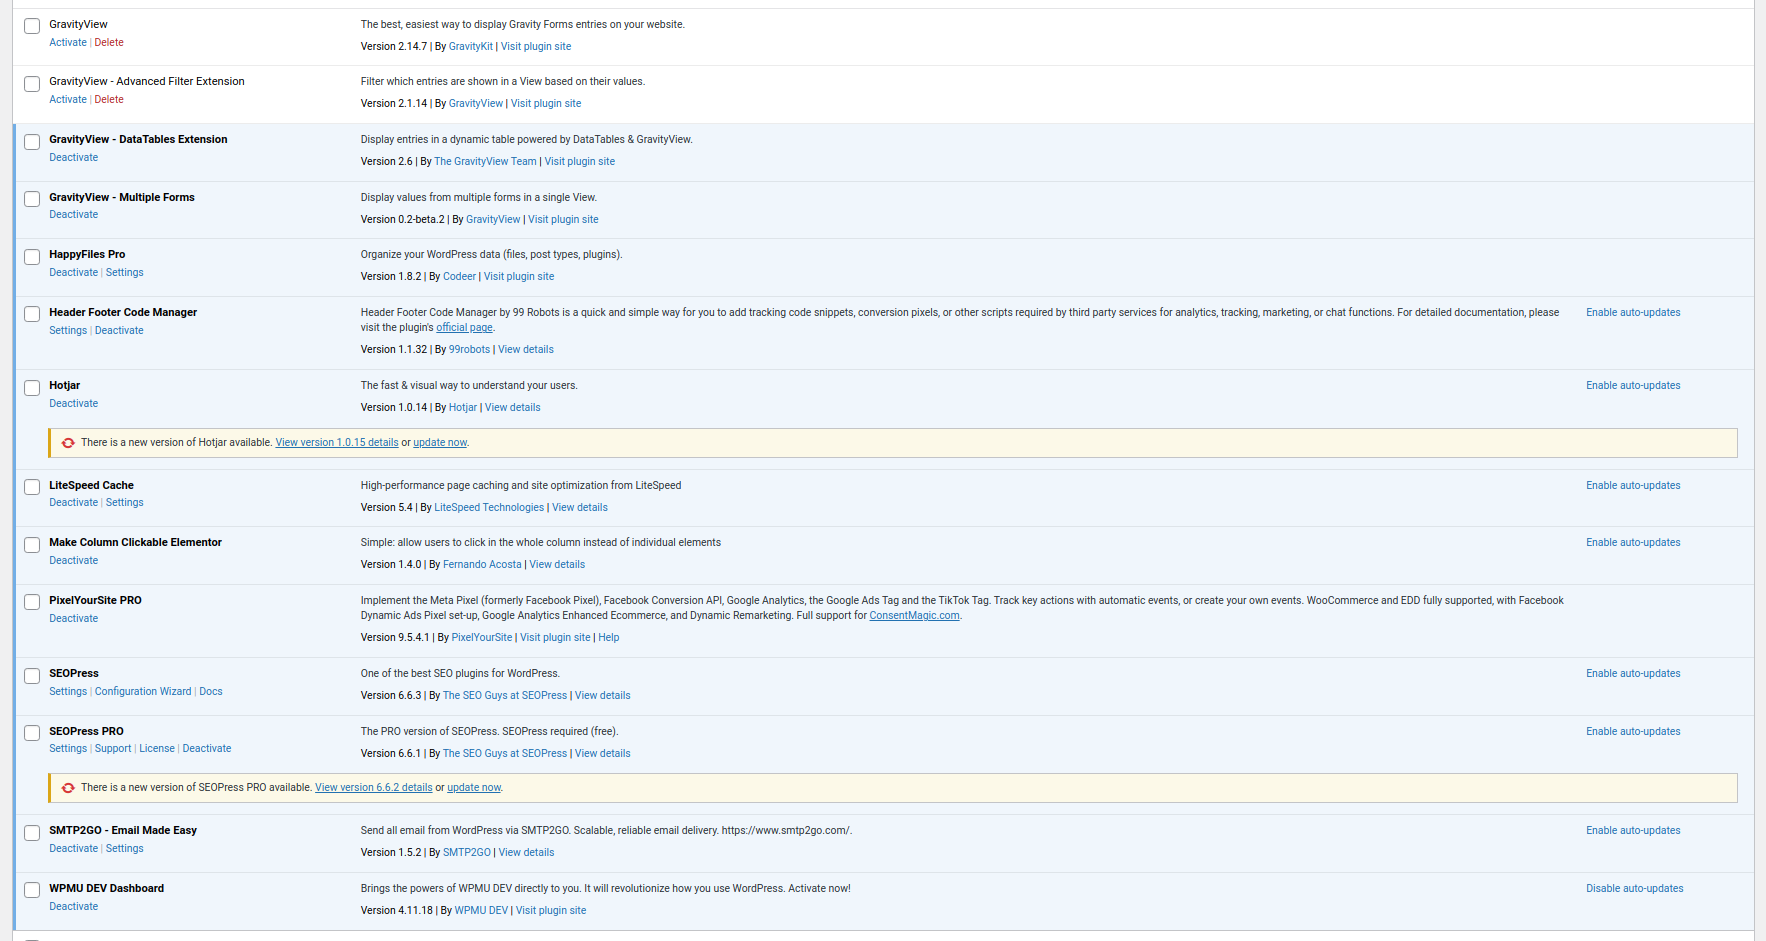Disable auto-updates for WPMU DEV Dashboard
The width and height of the screenshot is (1766, 941).
pos(1634,889)
